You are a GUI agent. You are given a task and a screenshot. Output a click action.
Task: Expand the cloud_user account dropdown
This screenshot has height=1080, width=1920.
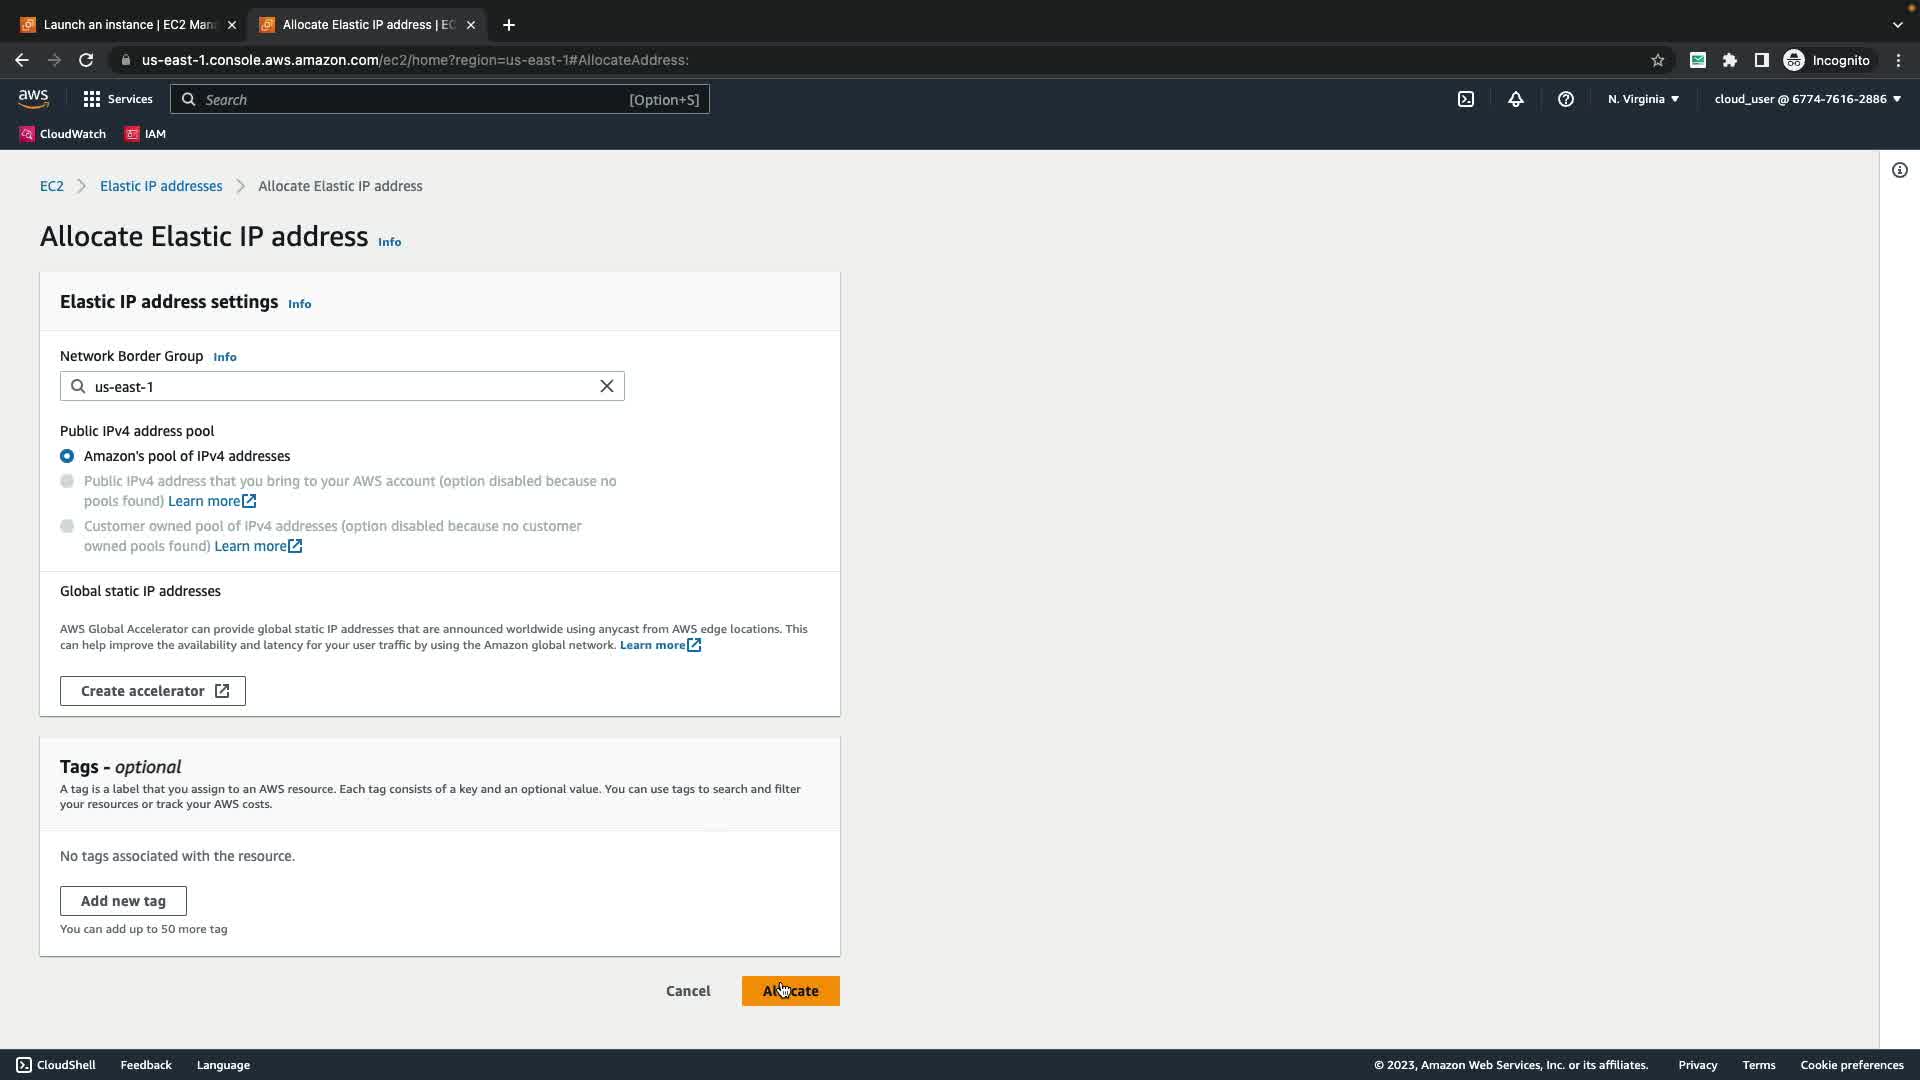[1807, 99]
